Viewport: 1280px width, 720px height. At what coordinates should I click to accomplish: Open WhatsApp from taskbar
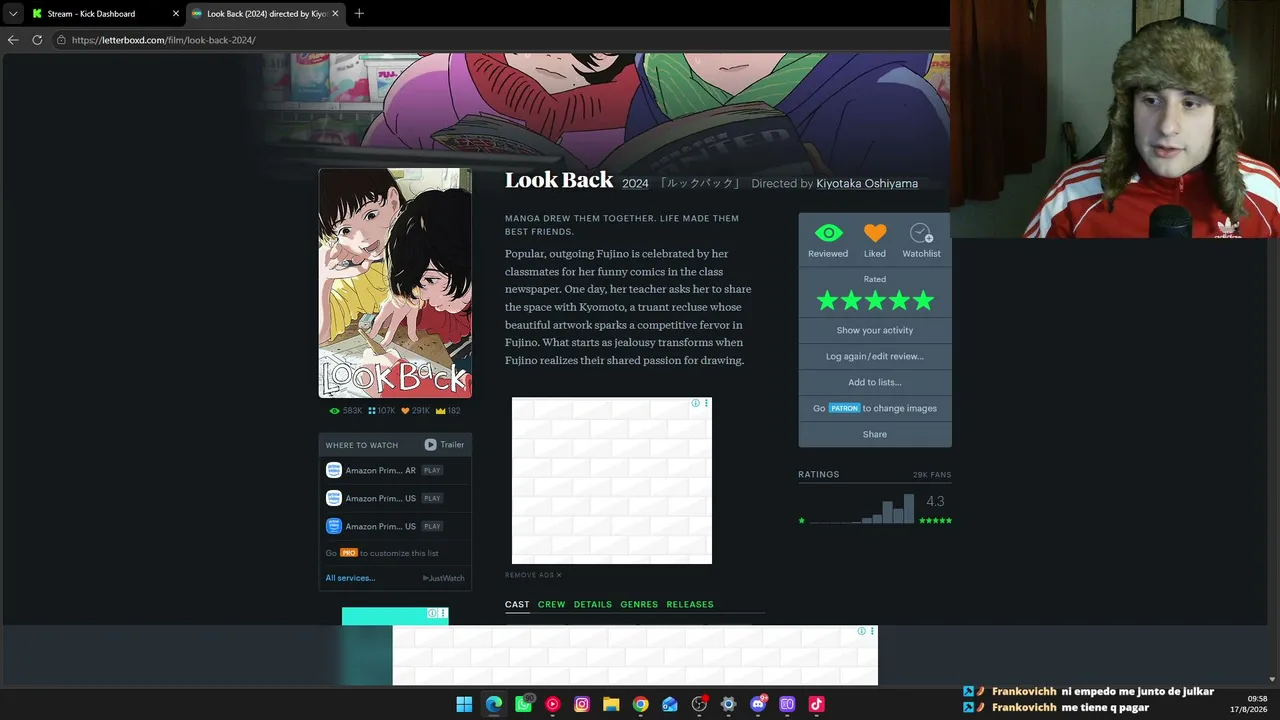523,704
